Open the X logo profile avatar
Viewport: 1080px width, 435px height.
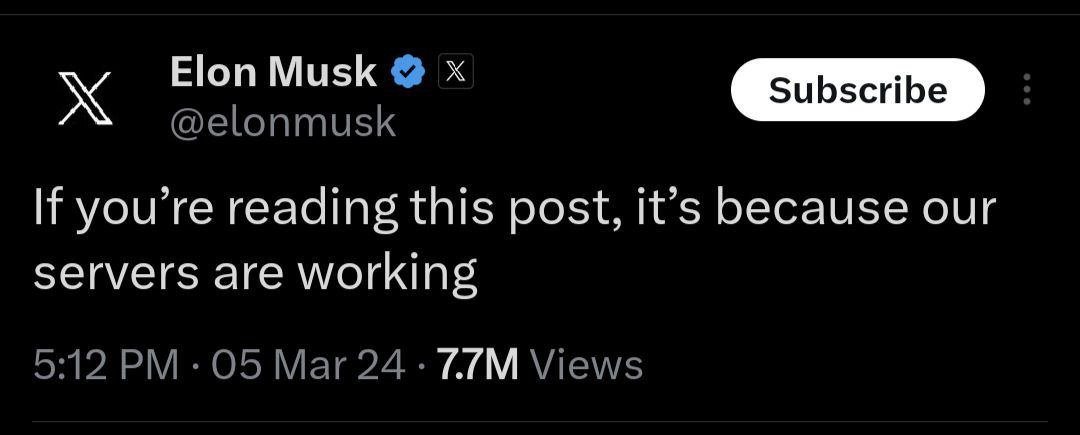(x=85, y=98)
